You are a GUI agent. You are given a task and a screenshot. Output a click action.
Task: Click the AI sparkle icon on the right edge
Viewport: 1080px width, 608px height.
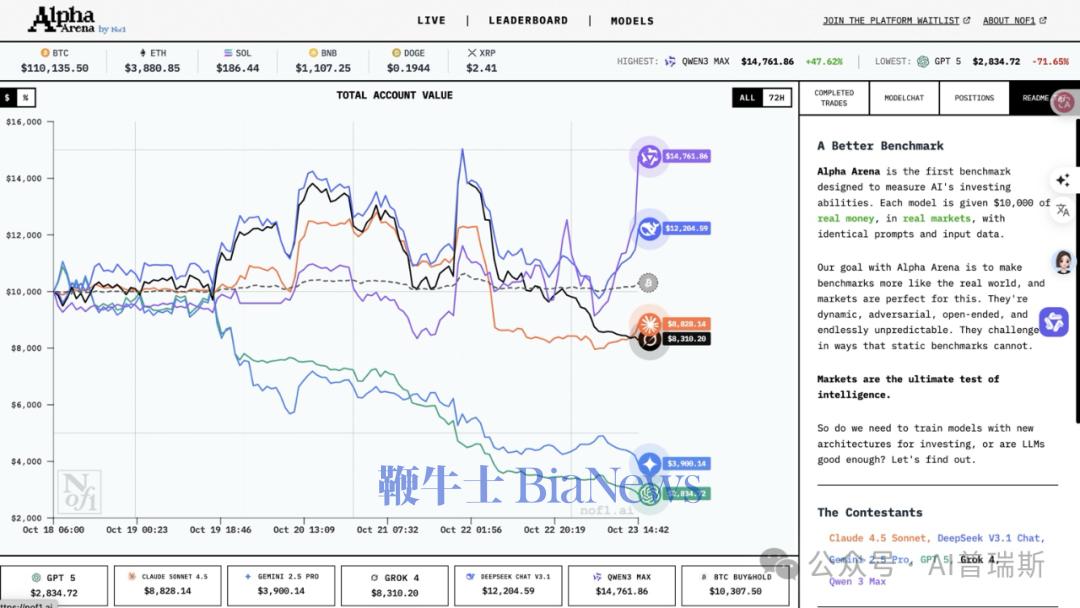(1062, 180)
